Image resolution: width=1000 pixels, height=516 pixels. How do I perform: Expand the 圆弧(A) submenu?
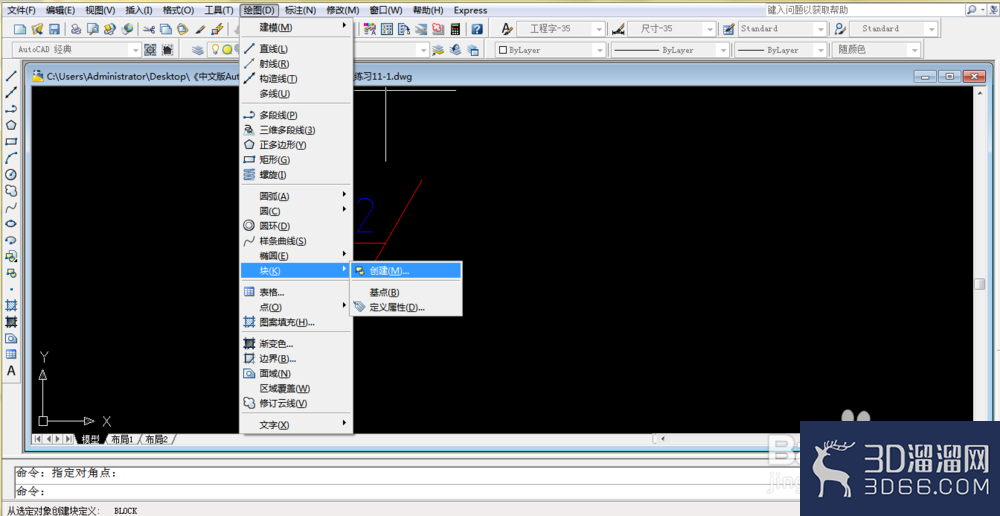(296, 196)
